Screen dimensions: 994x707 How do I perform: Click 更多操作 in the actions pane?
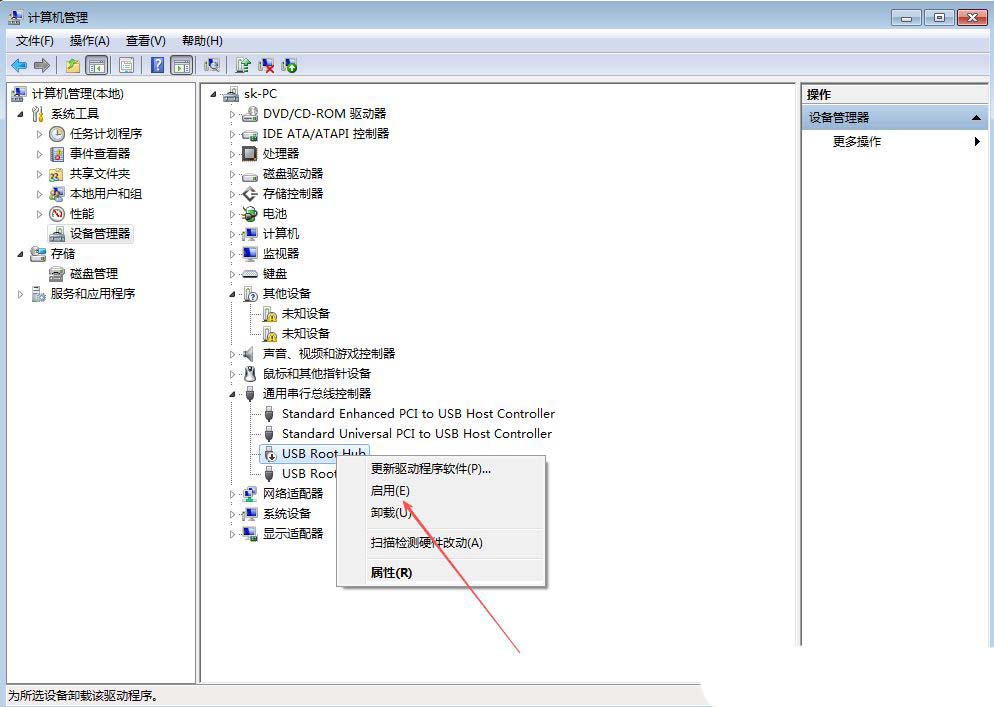pyautogui.click(x=857, y=142)
